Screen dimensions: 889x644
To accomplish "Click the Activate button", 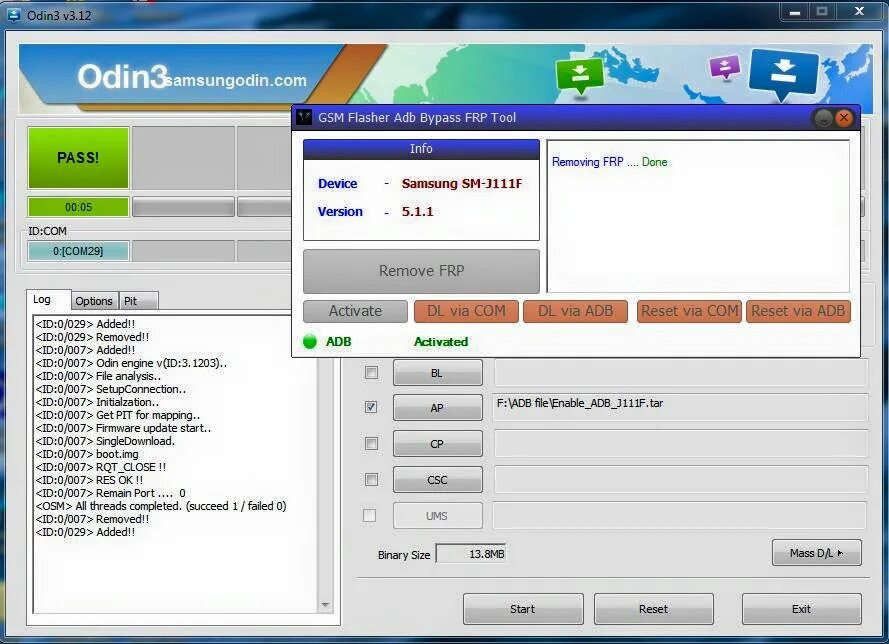I will 355,311.
